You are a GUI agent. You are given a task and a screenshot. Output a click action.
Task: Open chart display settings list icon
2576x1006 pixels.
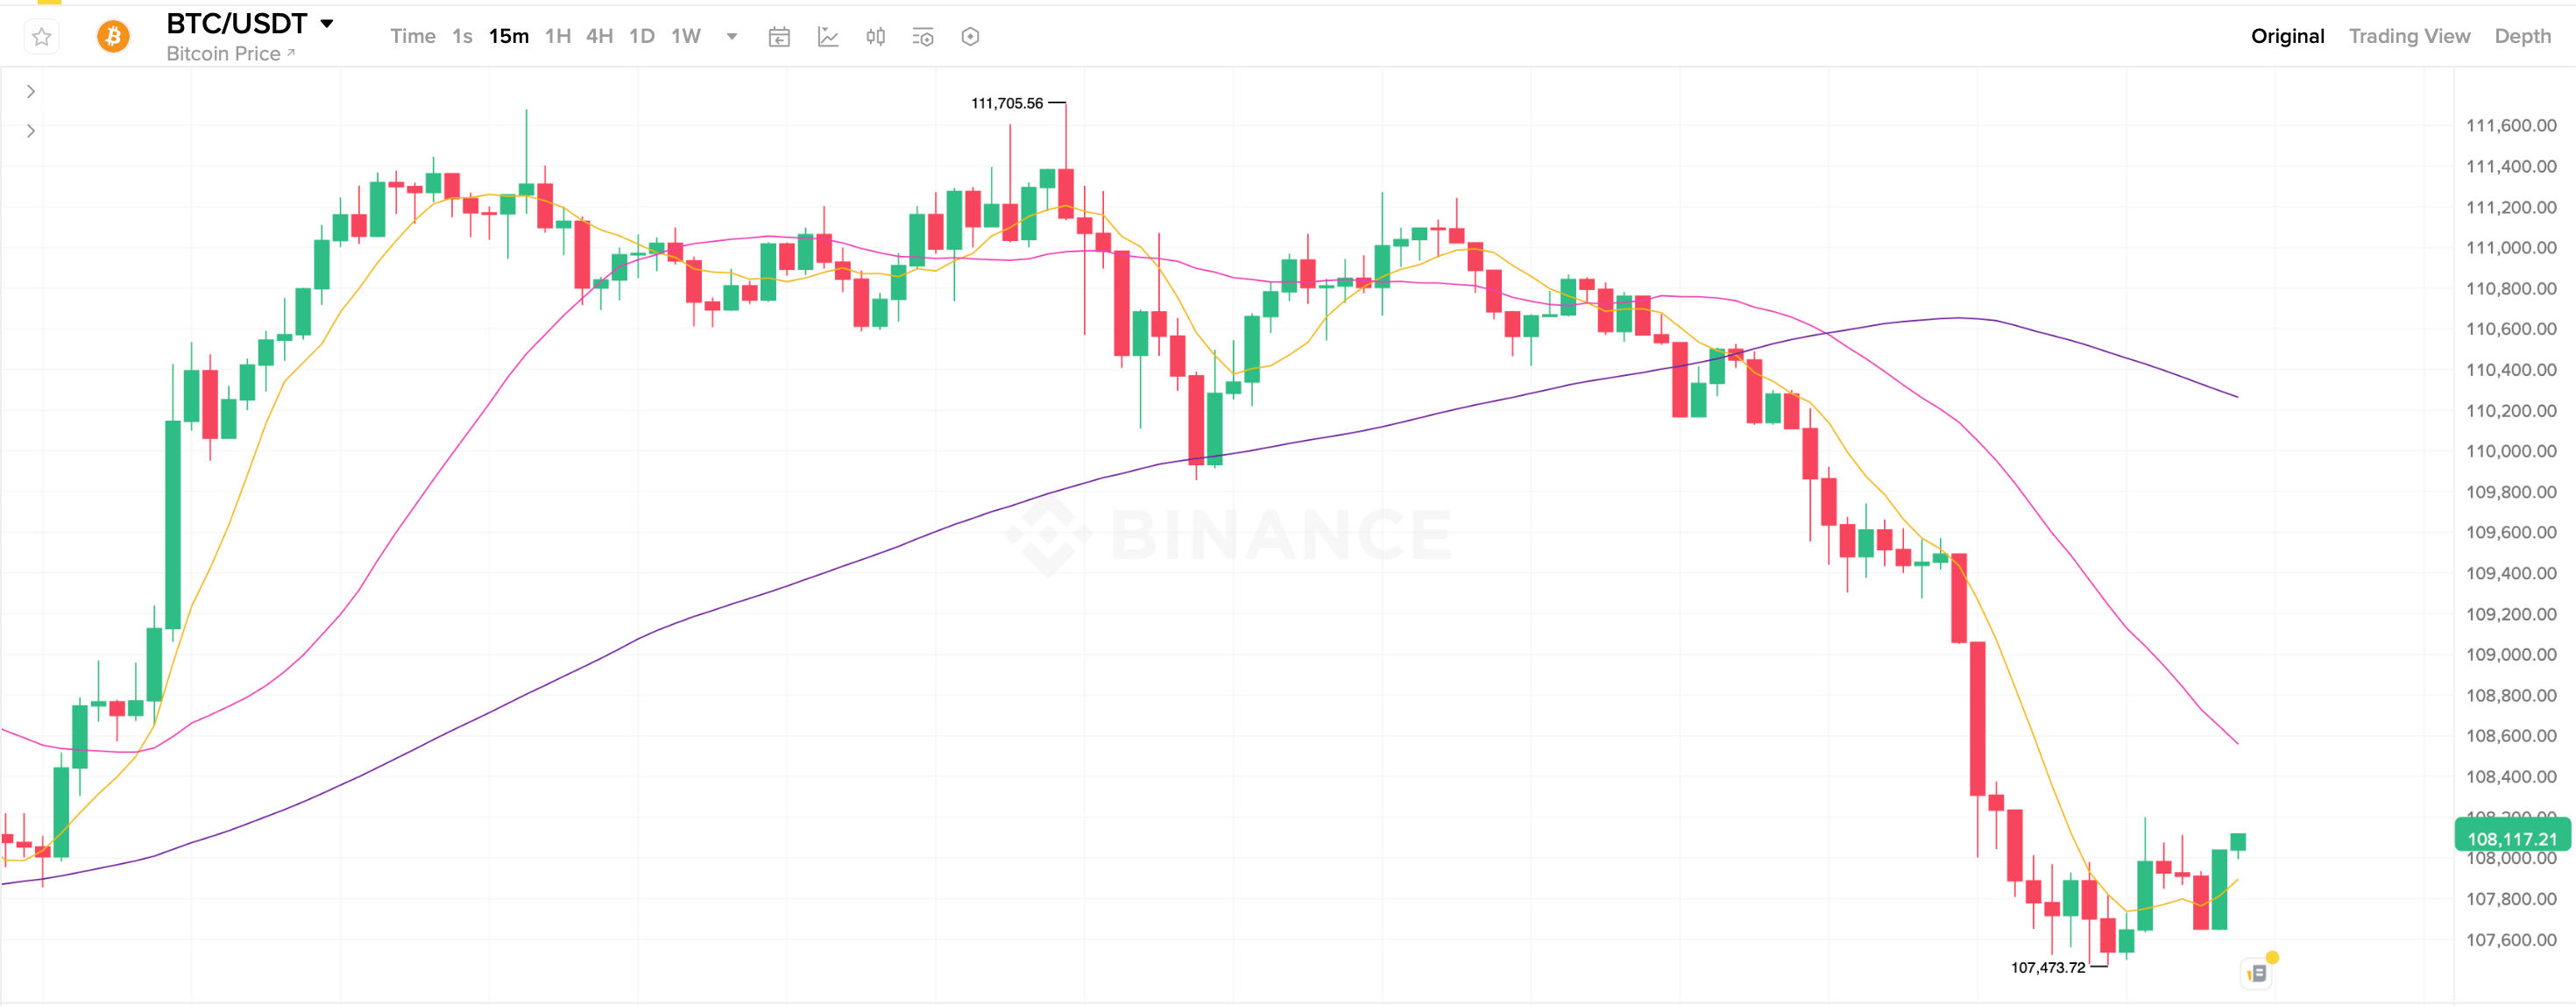tap(922, 37)
